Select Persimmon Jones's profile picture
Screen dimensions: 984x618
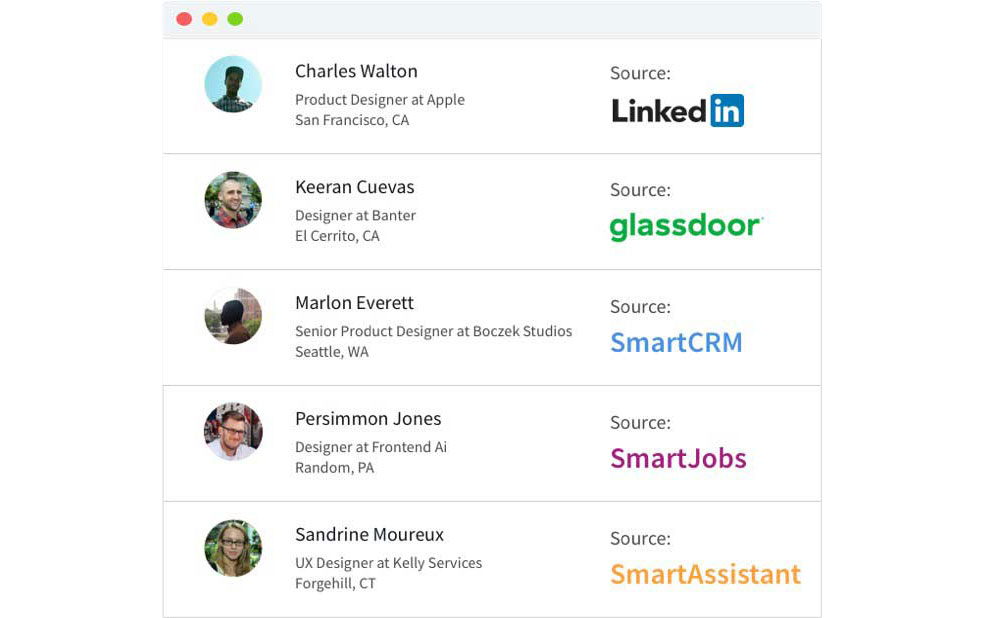pyautogui.click(x=233, y=432)
